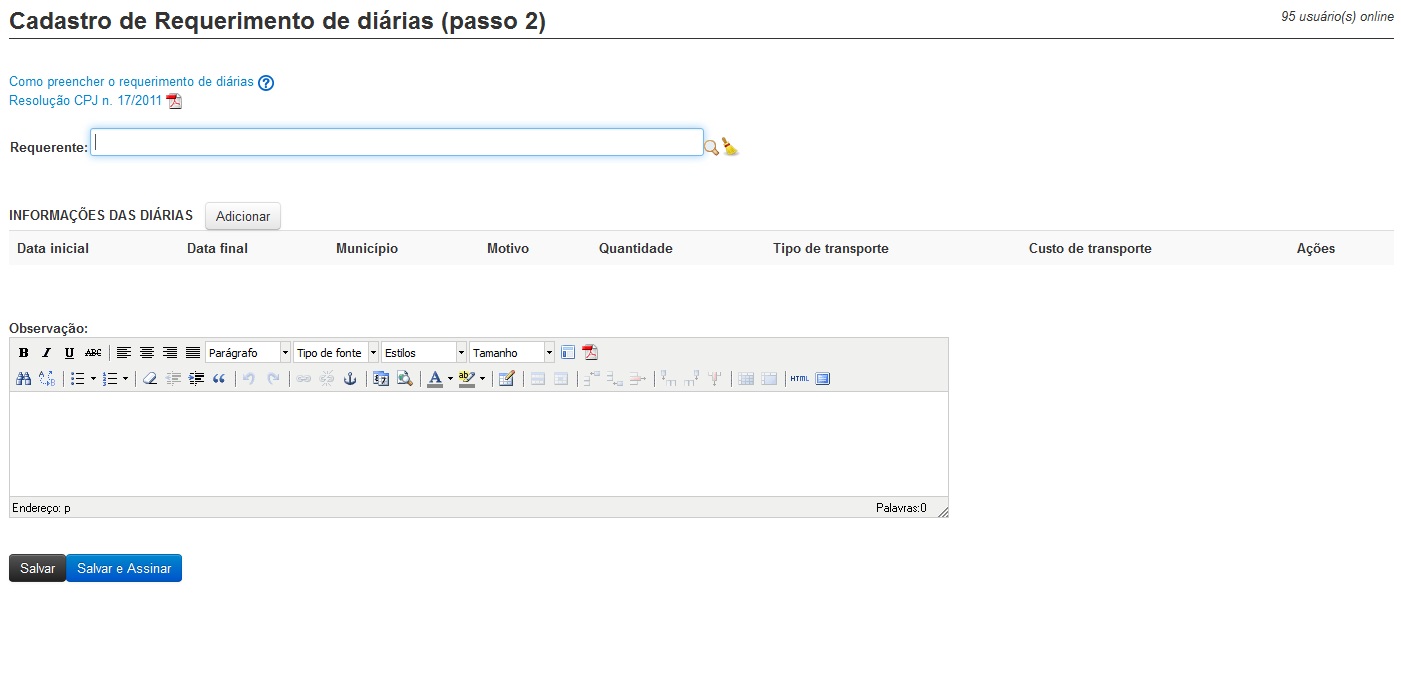This screenshot has height=682, width=1401.
Task: Toggle bold formatting in Observação editor
Action: (x=23, y=353)
